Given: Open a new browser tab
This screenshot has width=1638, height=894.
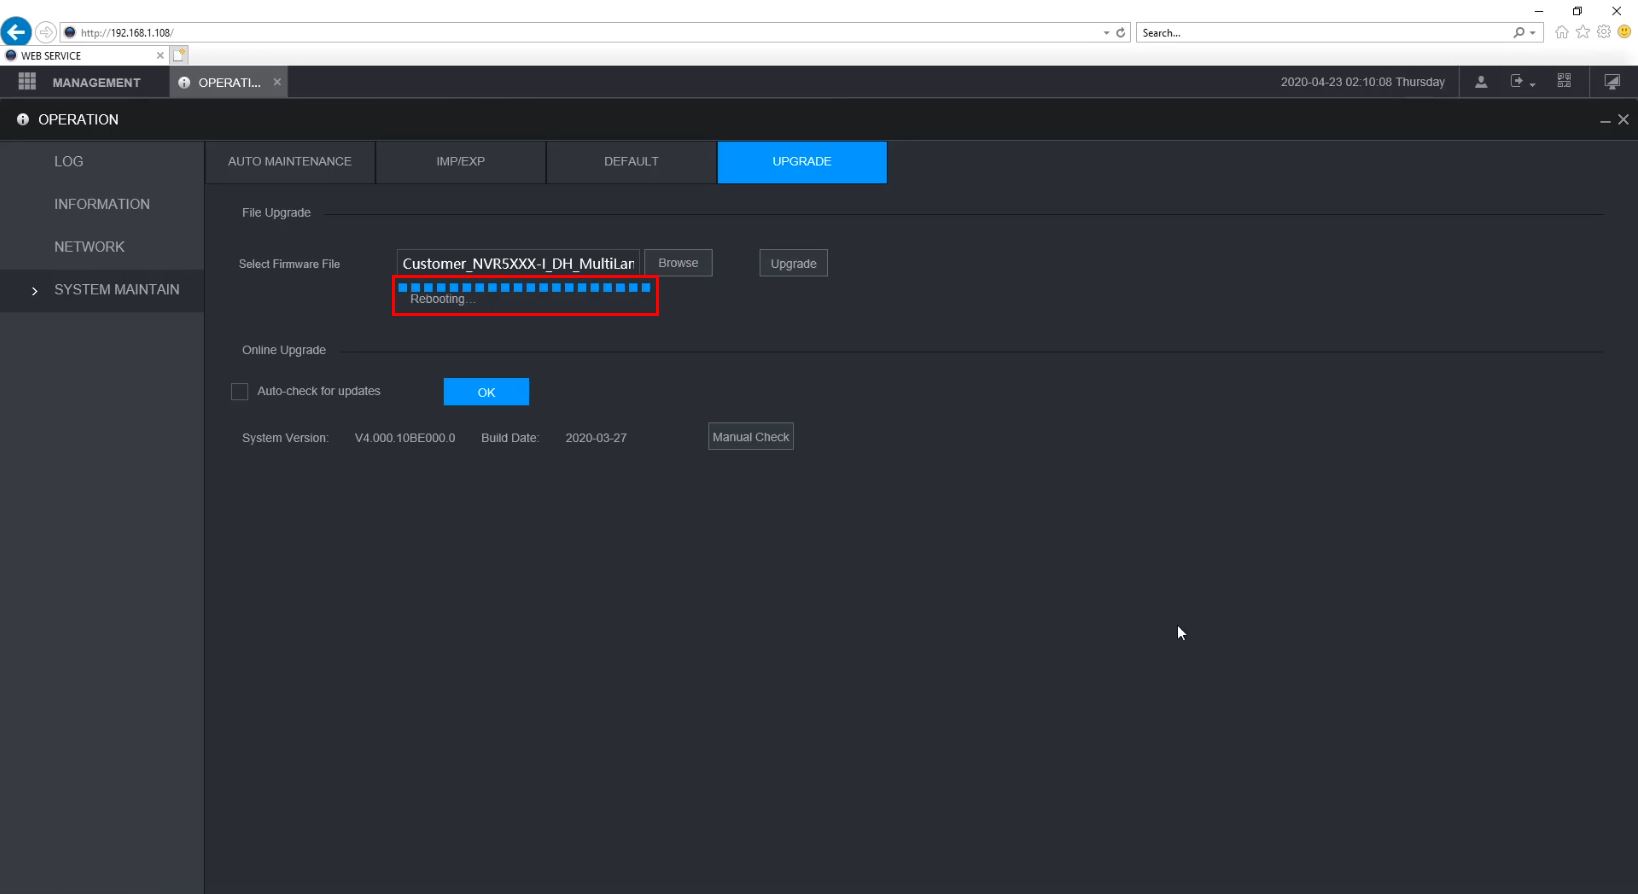Looking at the screenshot, I should coord(180,55).
